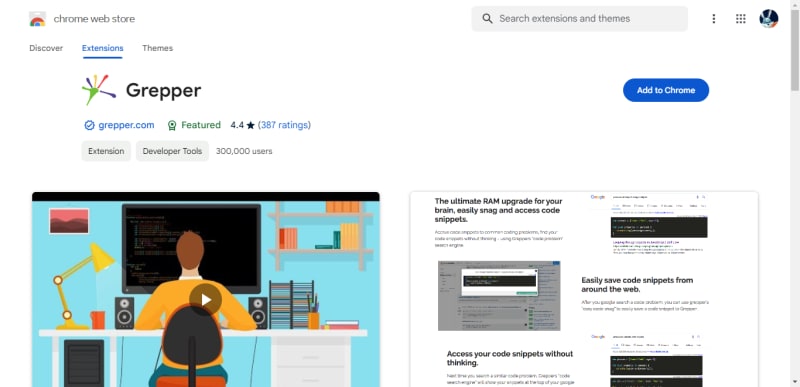Select the Extensions tab

tap(103, 48)
